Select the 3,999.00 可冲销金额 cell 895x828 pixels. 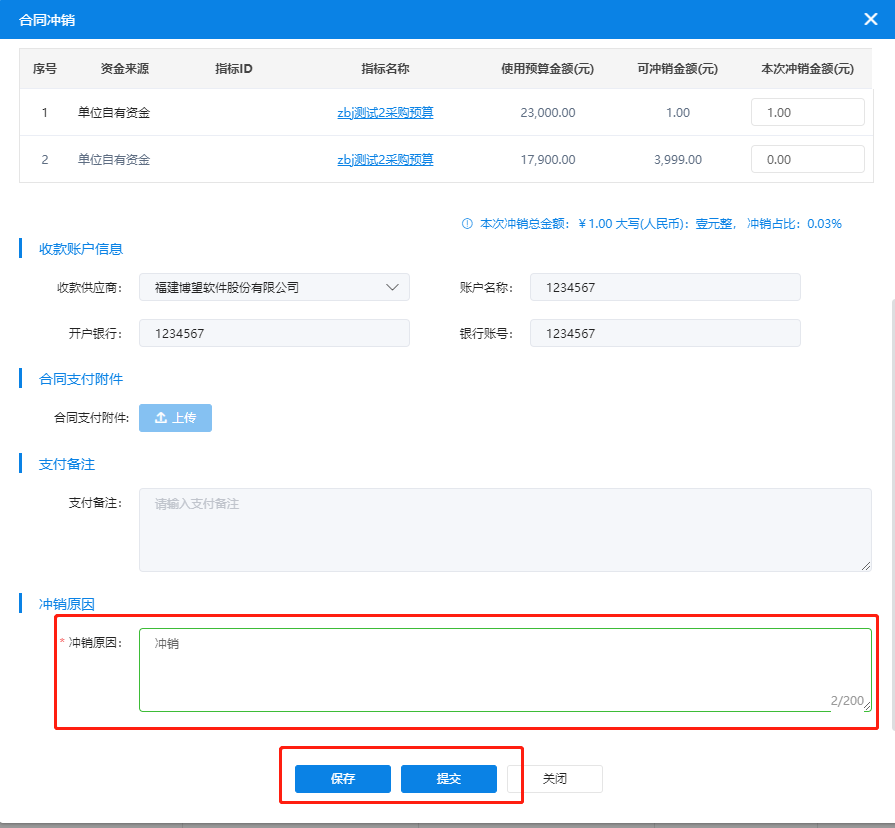point(678,159)
